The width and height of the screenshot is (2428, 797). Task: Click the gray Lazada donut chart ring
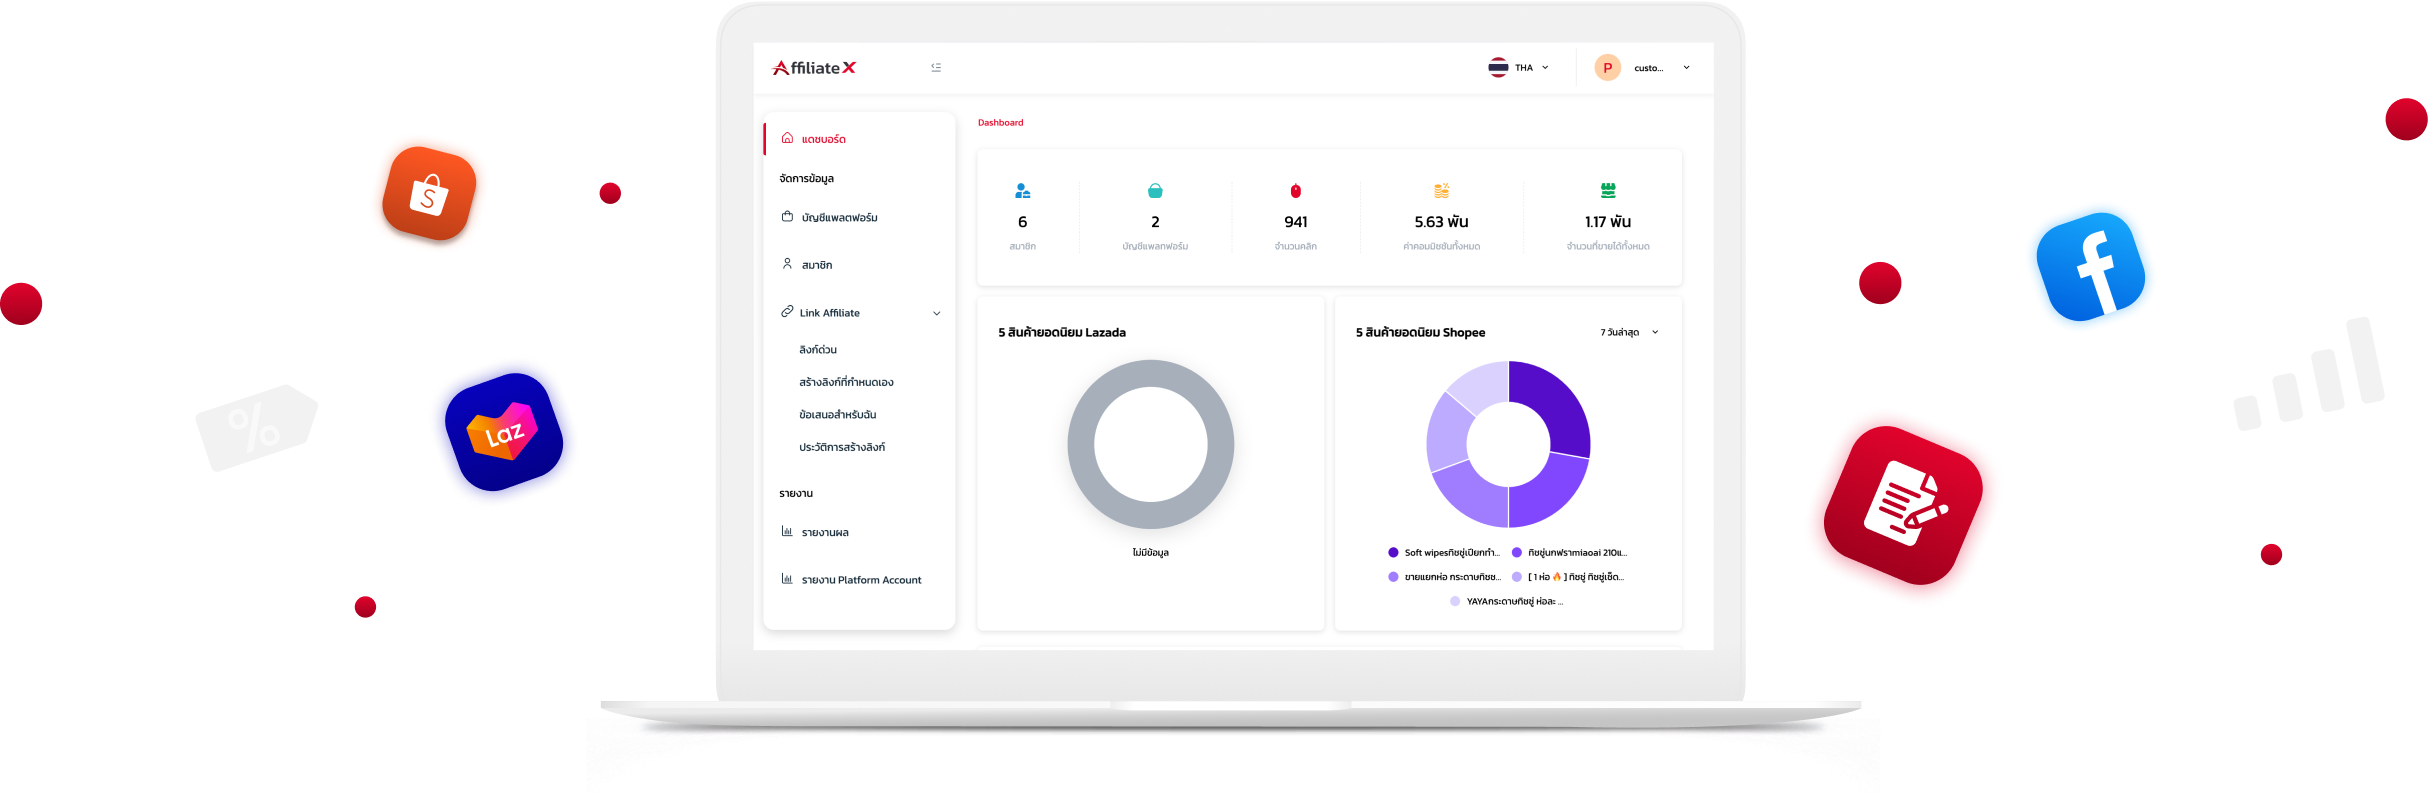[1081, 444]
